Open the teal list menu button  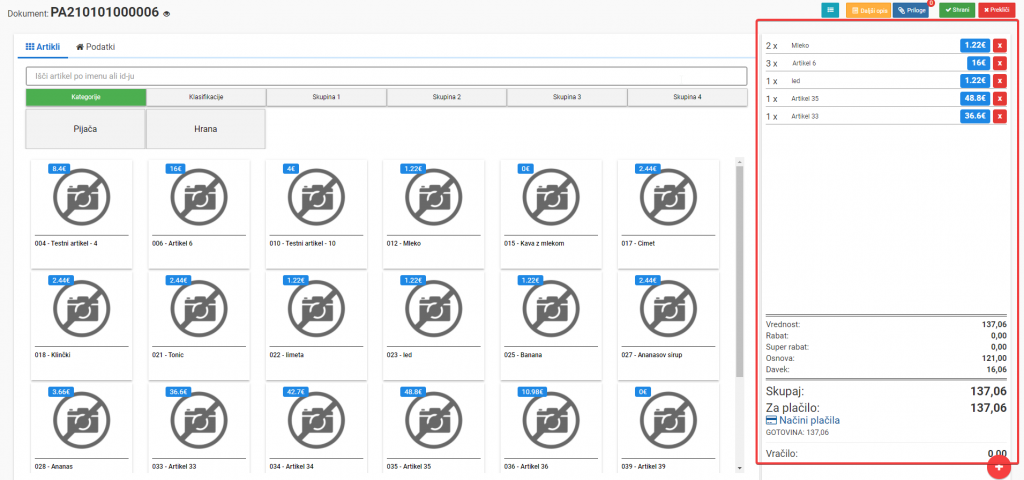click(830, 10)
